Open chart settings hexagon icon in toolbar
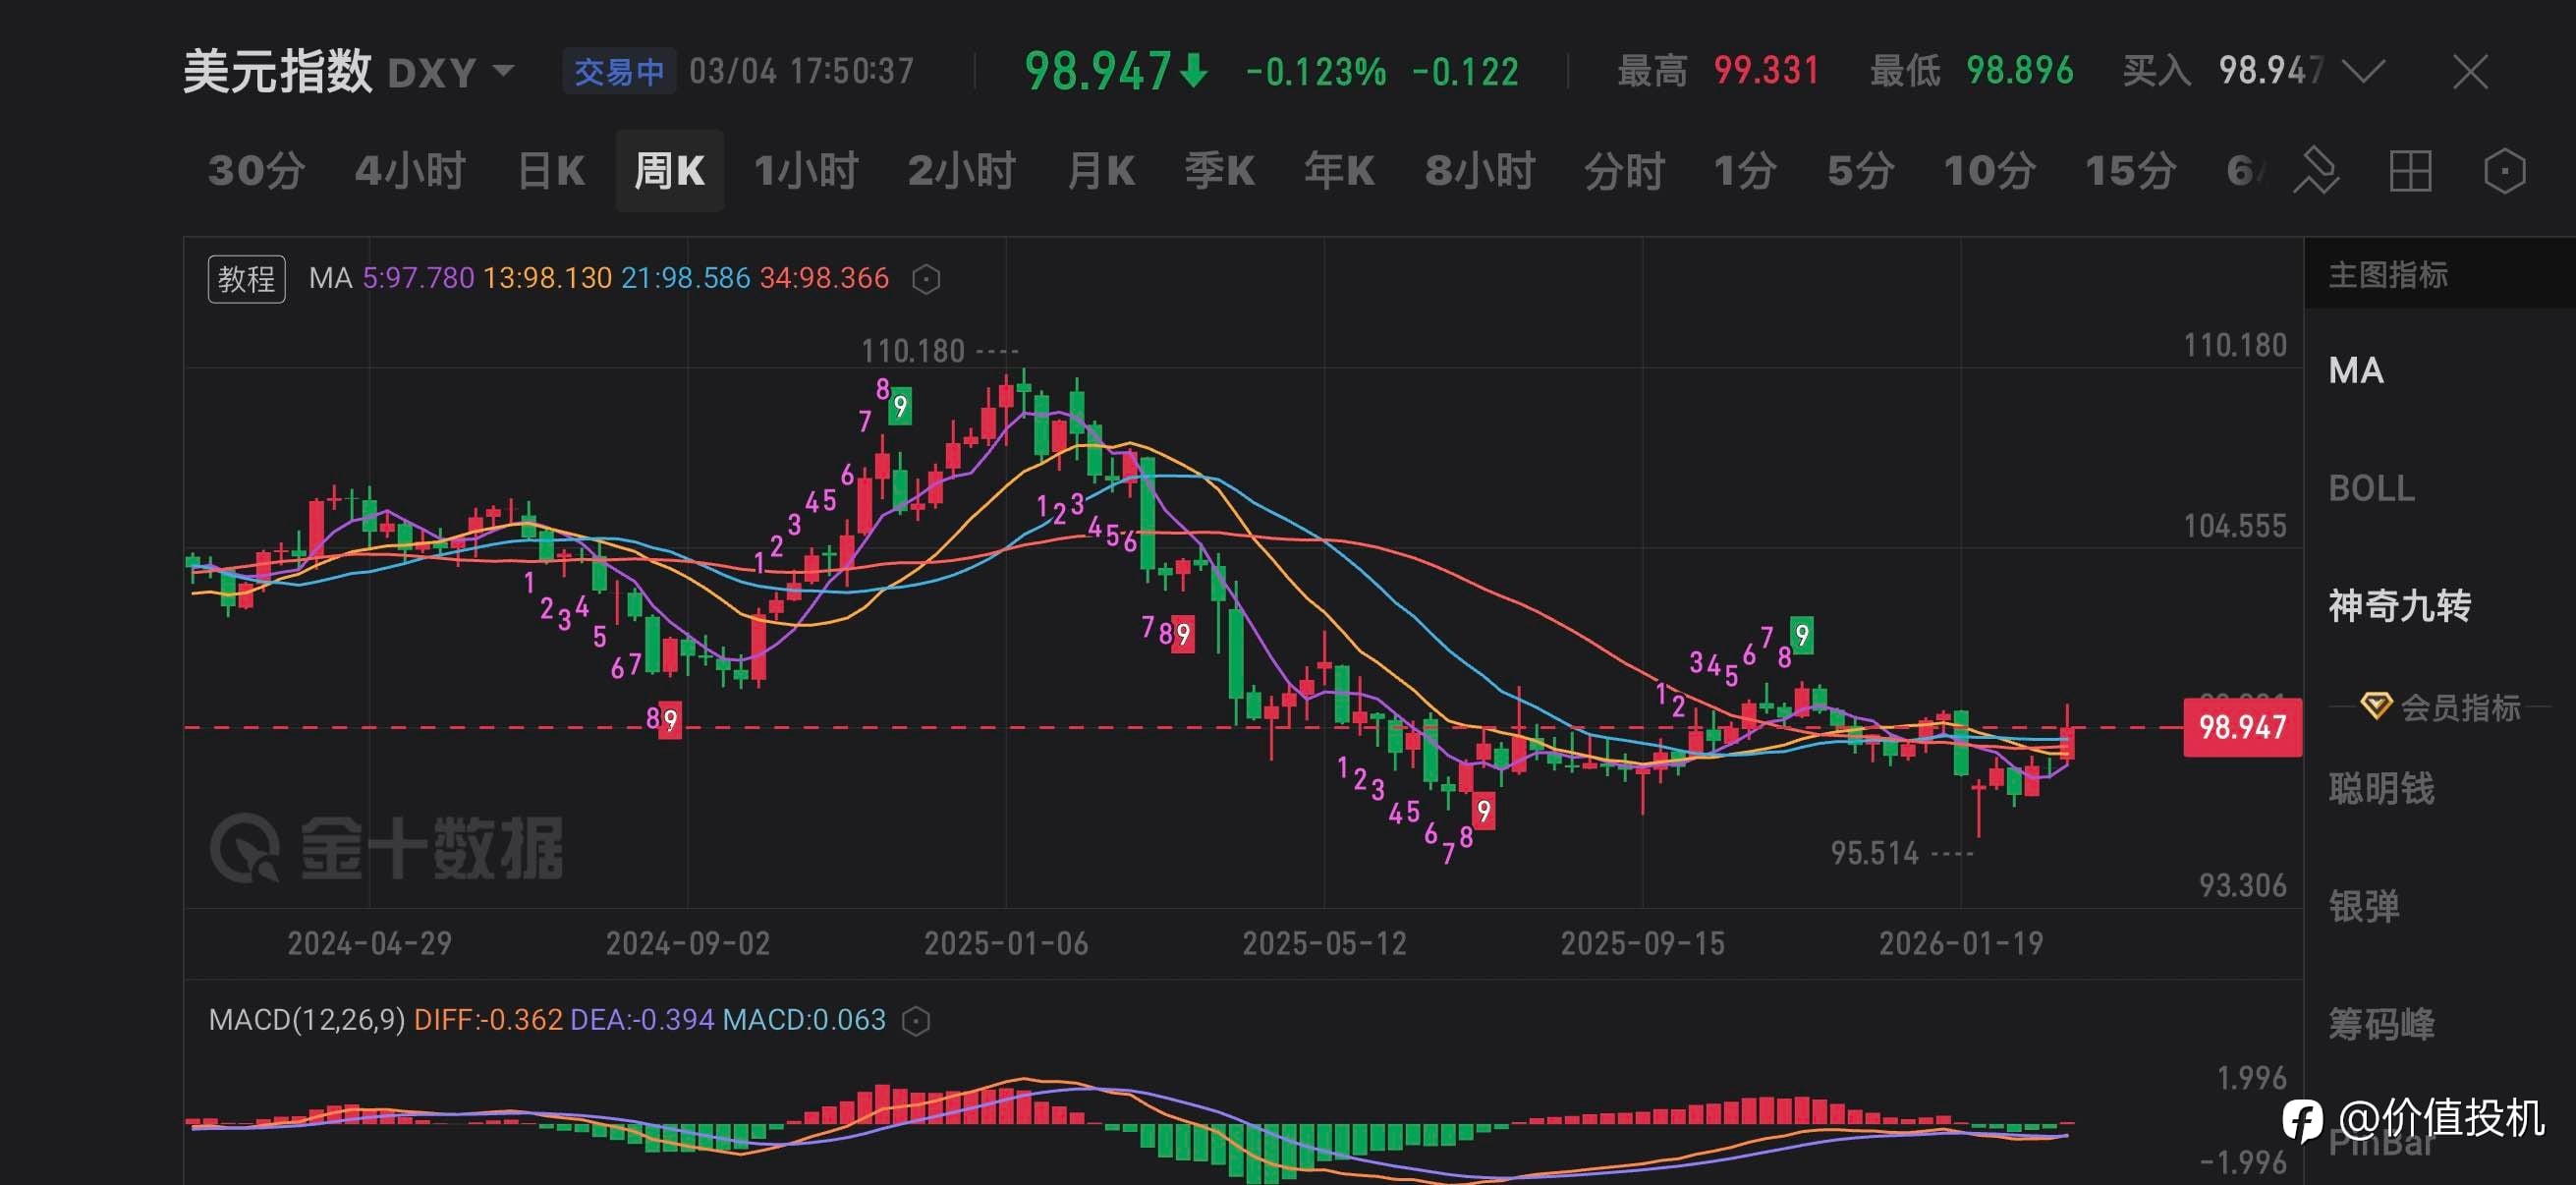Screen dimensions: 2576x1185 pos(2504,171)
